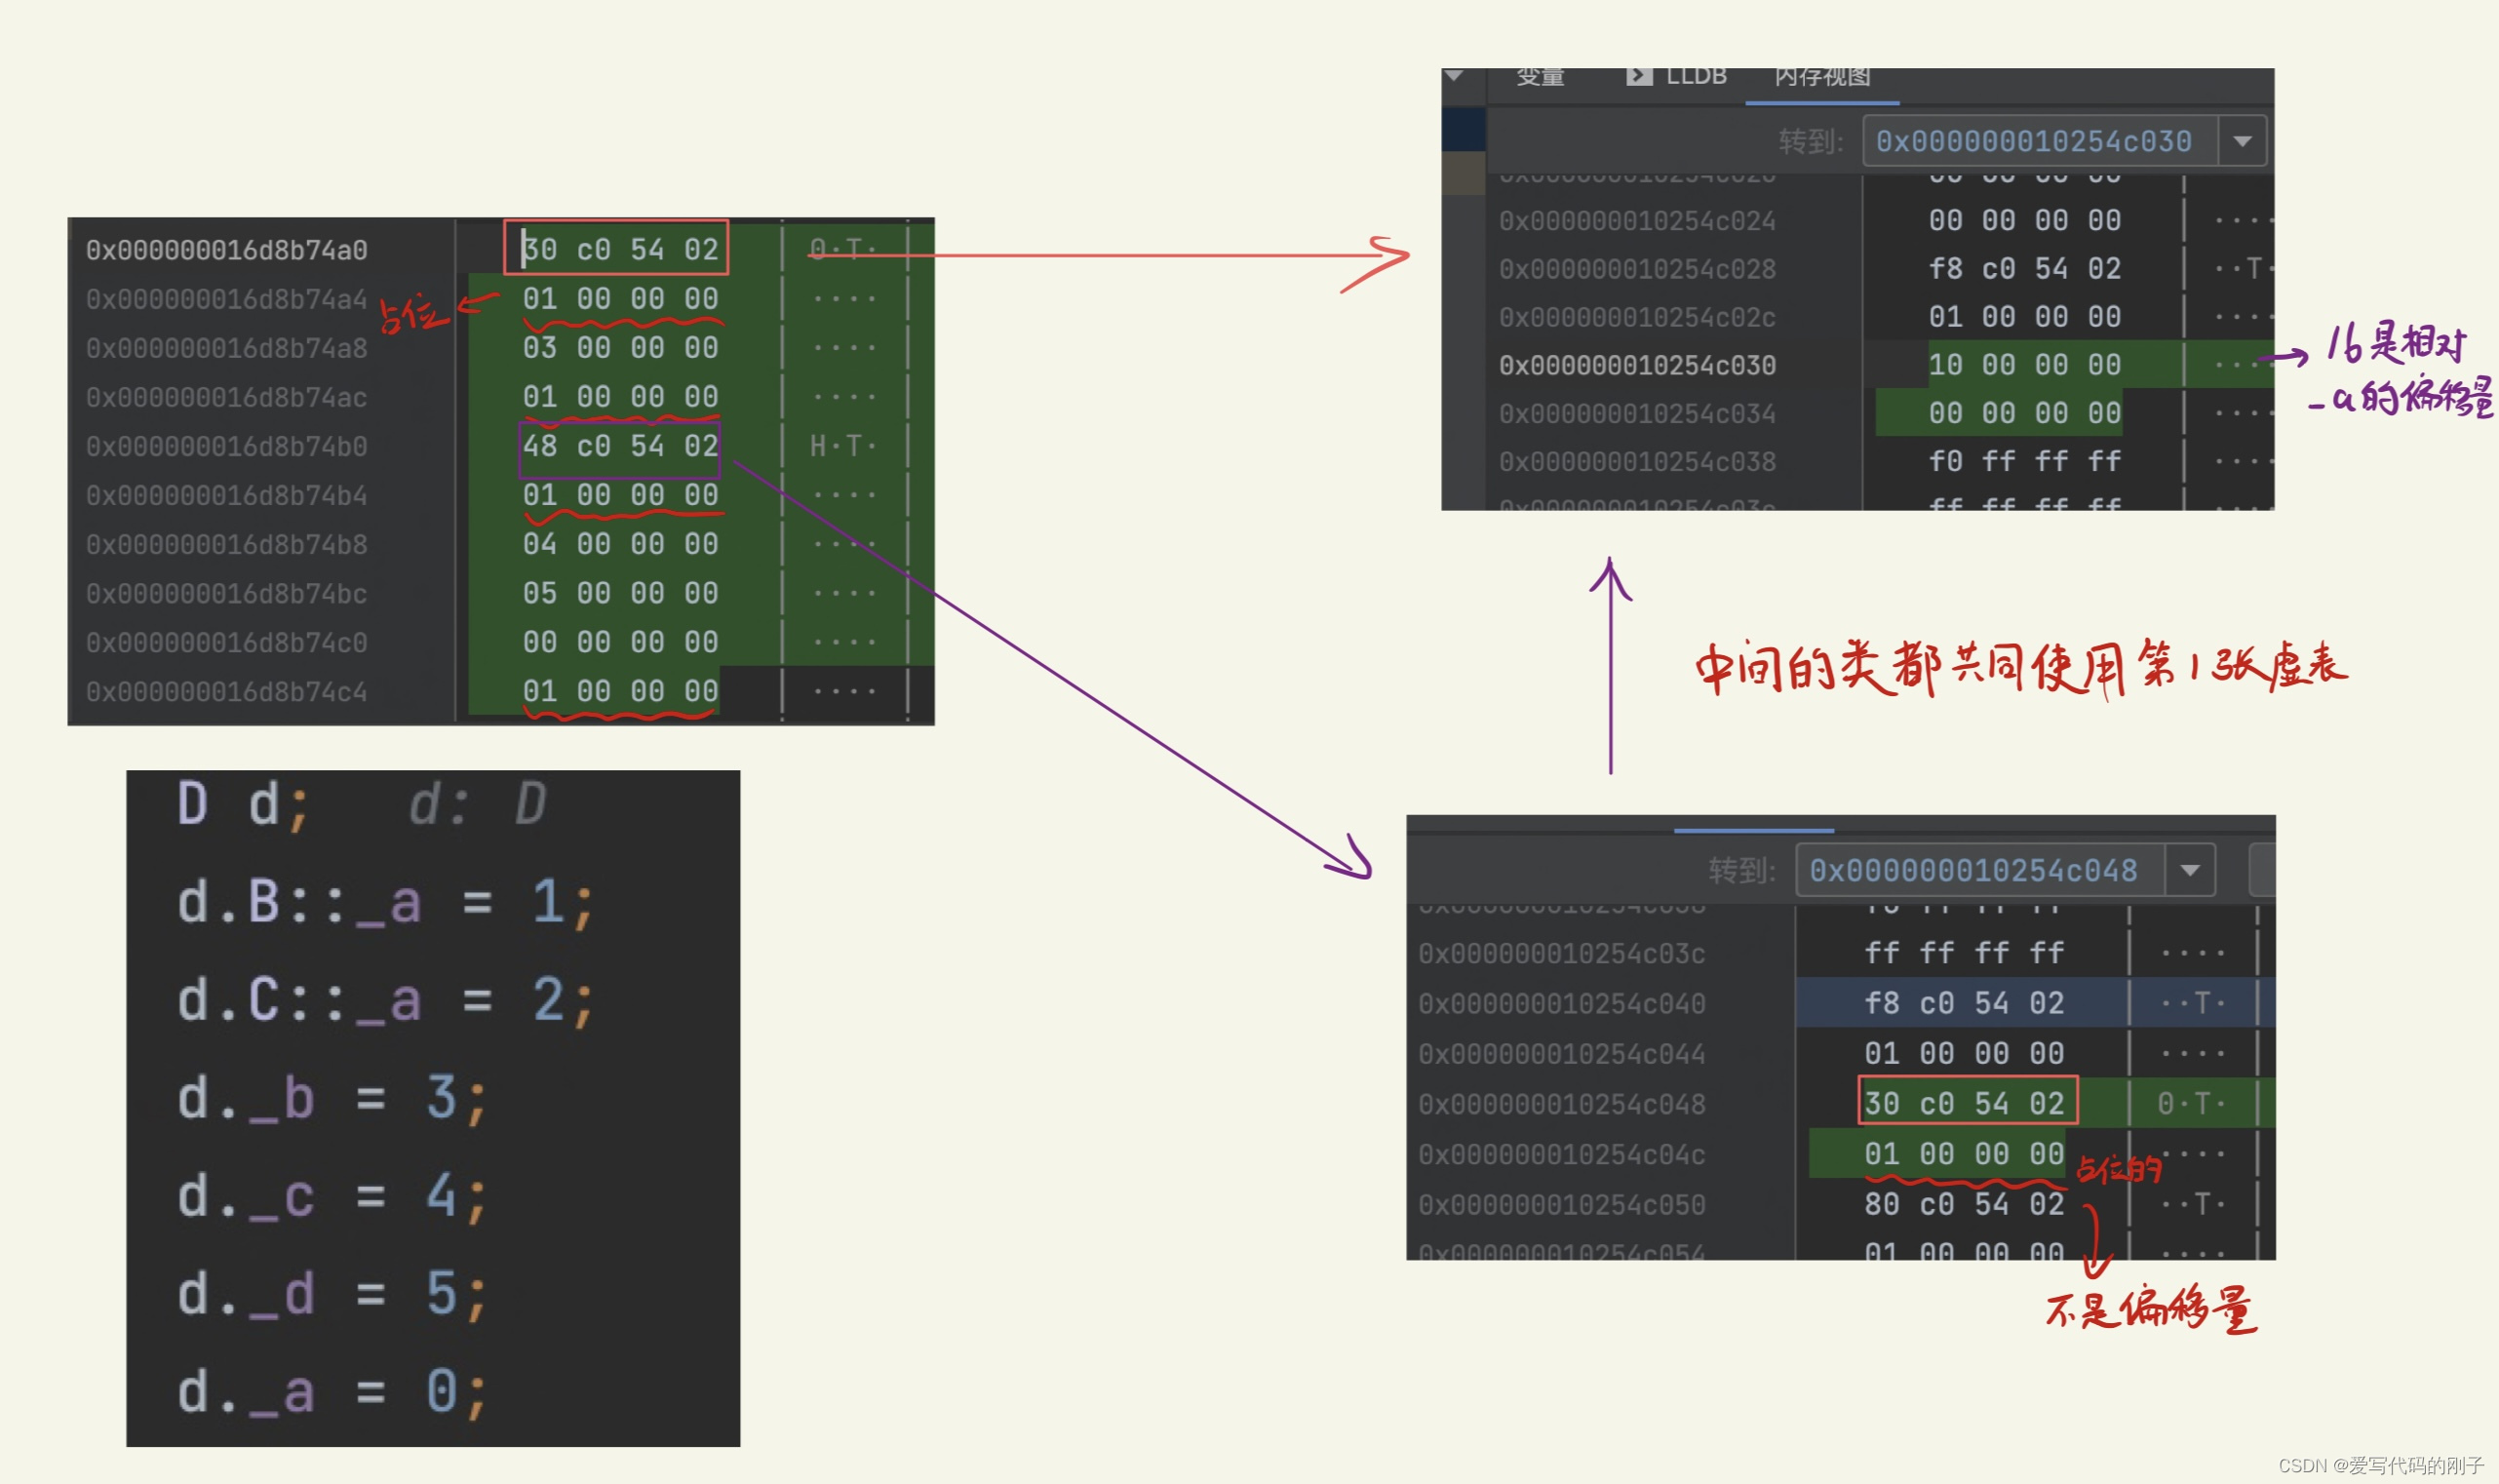The width and height of the screenshot is (2499, 1484).
Task: Click the LLDB console icon
Action: 1639,76
